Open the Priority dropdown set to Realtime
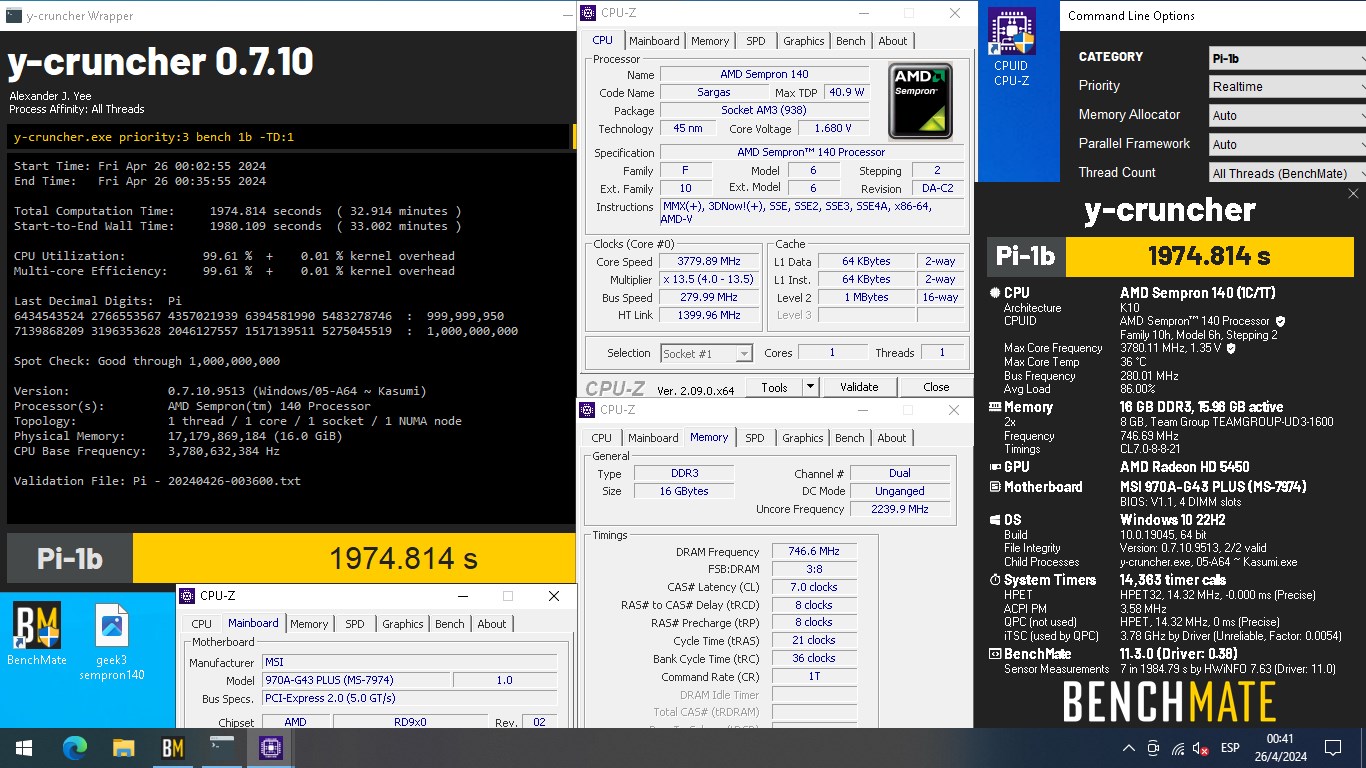 (1287, 87)
